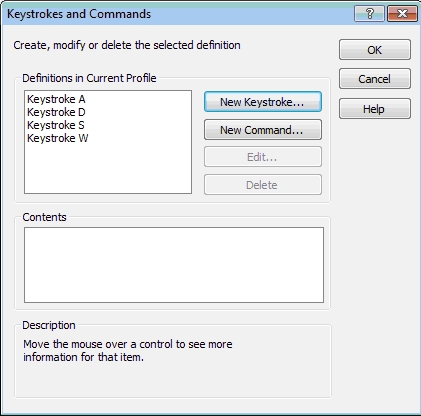Screen dimensions: 421x416
Task: Click the 'Move the mouse over a control' description text
Action: (128, 350)
